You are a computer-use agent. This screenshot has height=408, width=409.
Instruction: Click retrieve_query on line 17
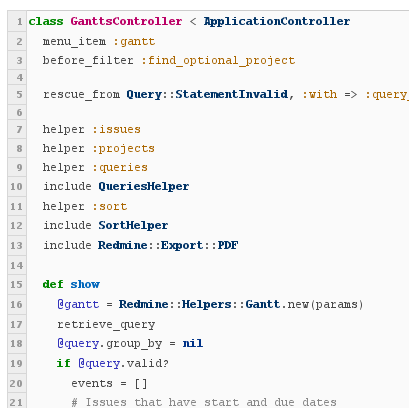click(106, 325)
